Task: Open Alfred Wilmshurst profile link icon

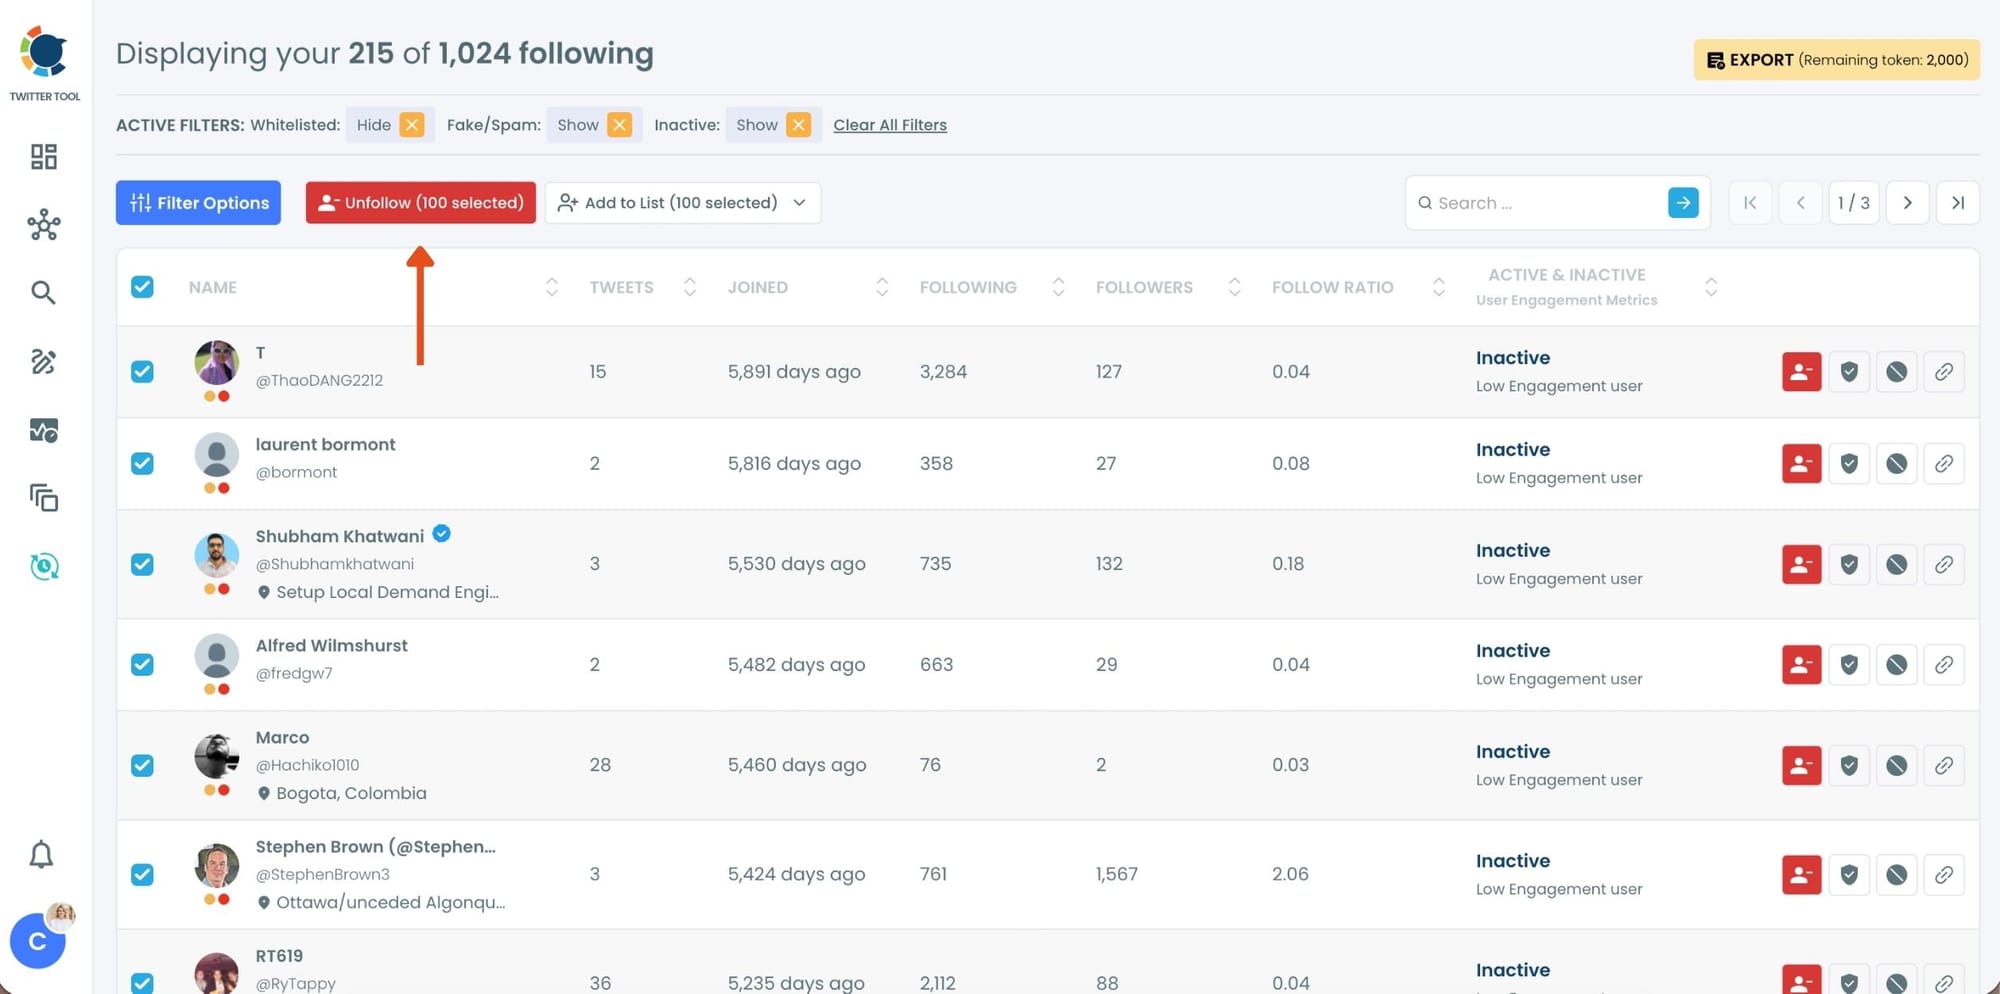Action: [x=1943, y=665]
